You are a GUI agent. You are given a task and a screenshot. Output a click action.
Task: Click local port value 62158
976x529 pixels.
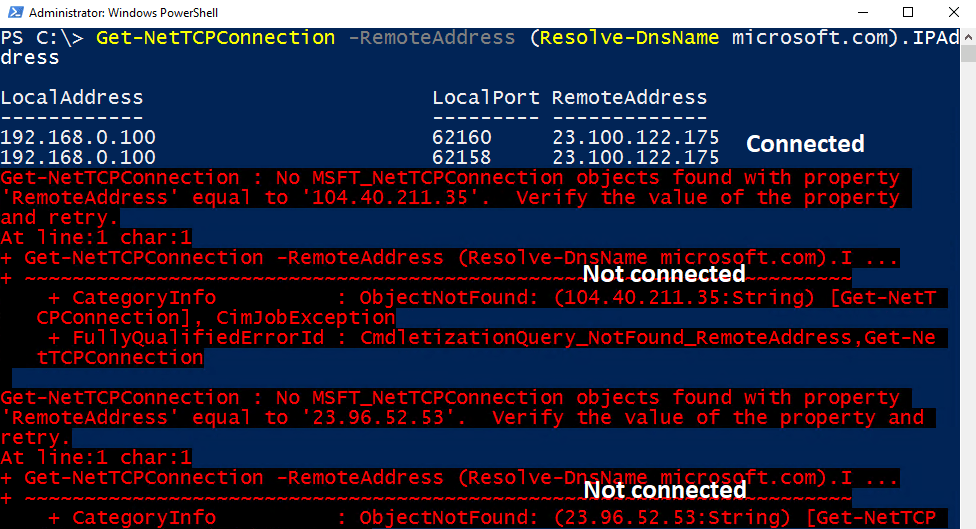[462, 158]
